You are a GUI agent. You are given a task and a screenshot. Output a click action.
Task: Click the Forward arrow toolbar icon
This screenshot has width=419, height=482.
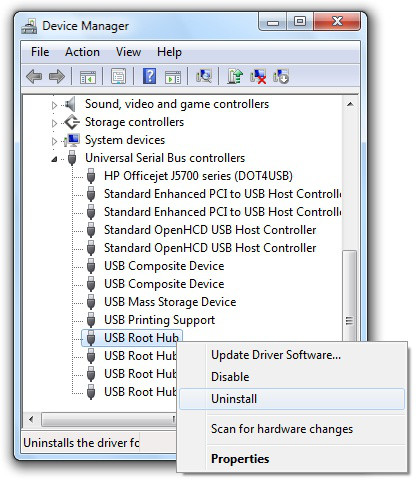[x=57, y=77]
